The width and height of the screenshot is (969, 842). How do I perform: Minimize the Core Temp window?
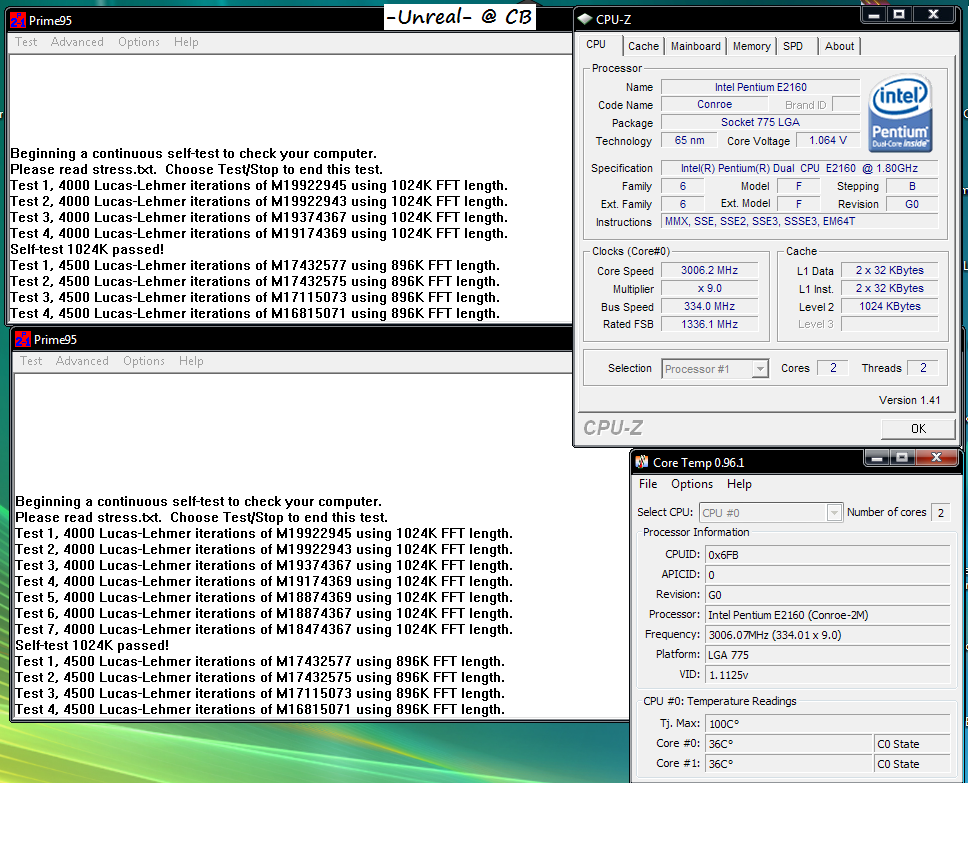[876, 457]
